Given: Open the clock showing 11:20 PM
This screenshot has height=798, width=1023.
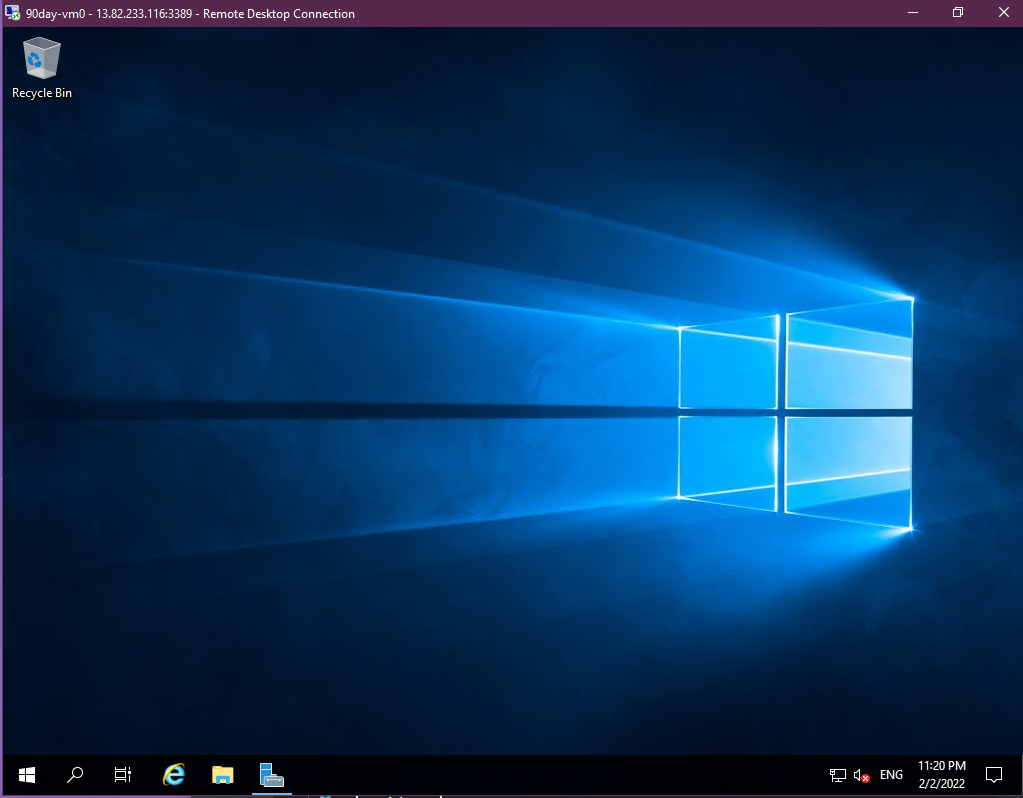Looking at the screenshot, I should point(941,766).
